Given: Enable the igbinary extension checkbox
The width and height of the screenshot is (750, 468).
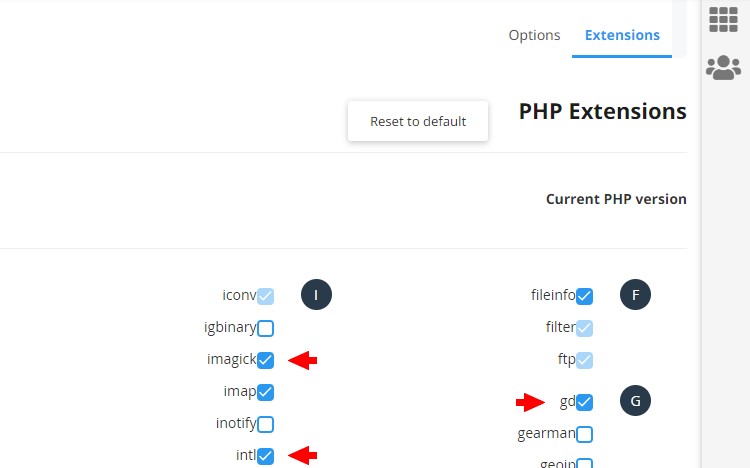Looking at the screenshot, I should click(265, 328).
